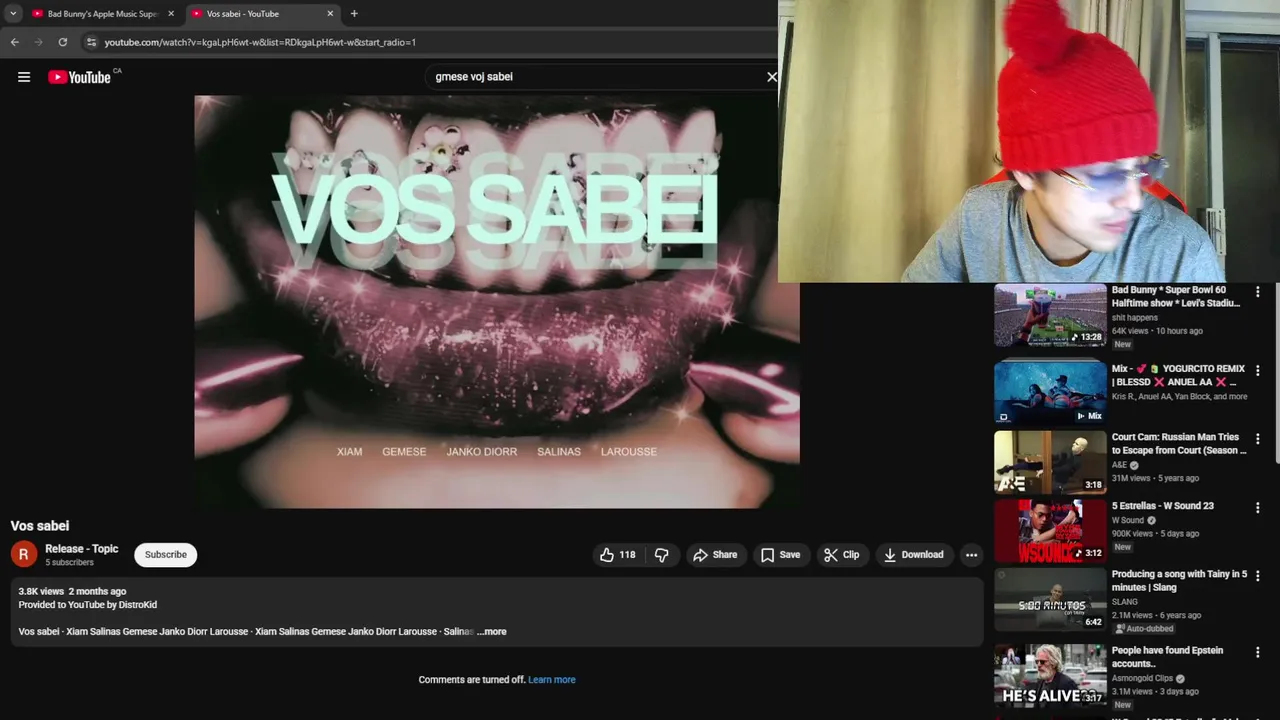
Task: Open more actions ellipsis under video
Action: 971,555
